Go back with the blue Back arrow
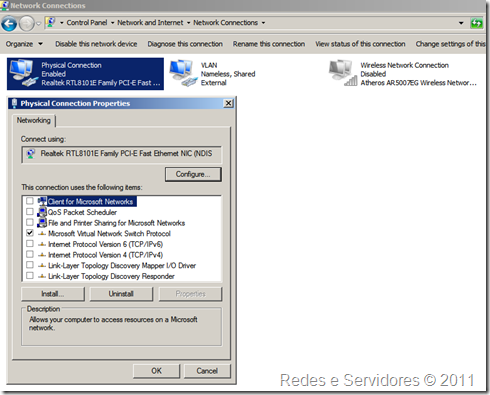 [x=9, y=24]
